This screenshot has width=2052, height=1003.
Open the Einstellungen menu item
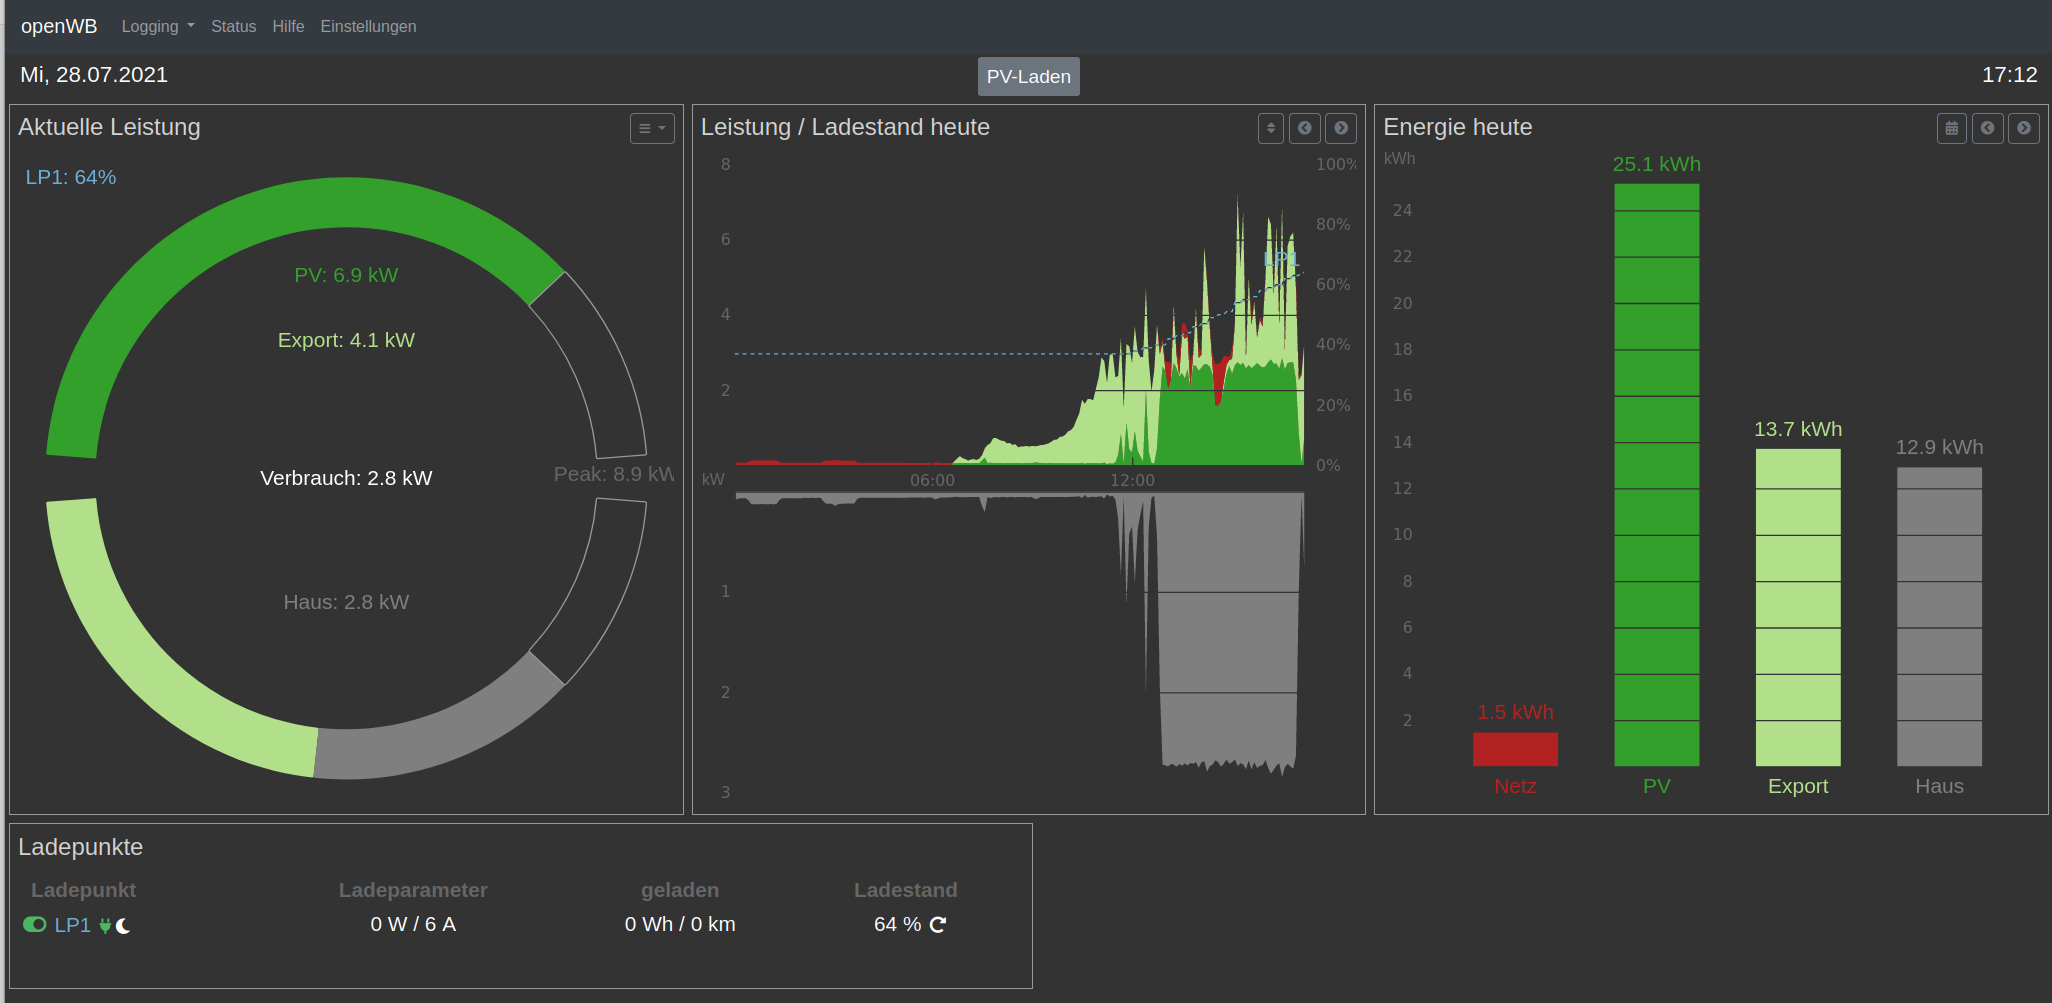click(x=368, y=26)
